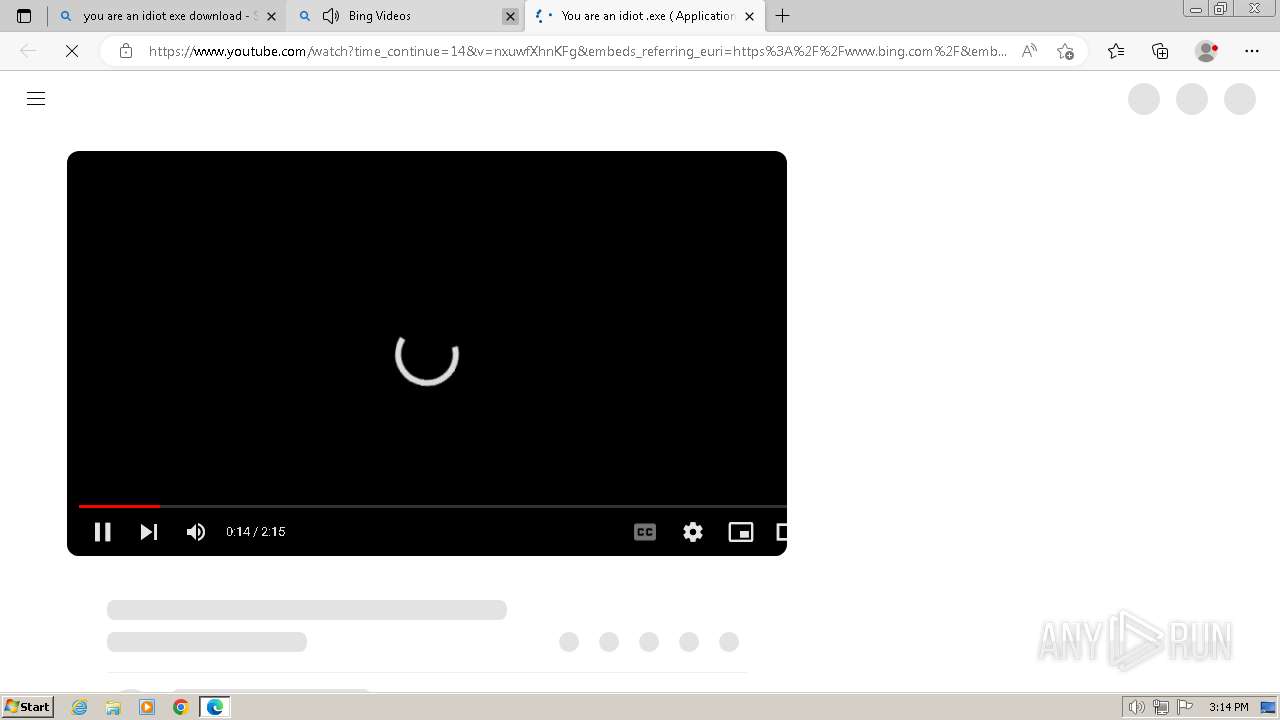
Task: Open media player from taskbar
Action: (x=147, y=707)
